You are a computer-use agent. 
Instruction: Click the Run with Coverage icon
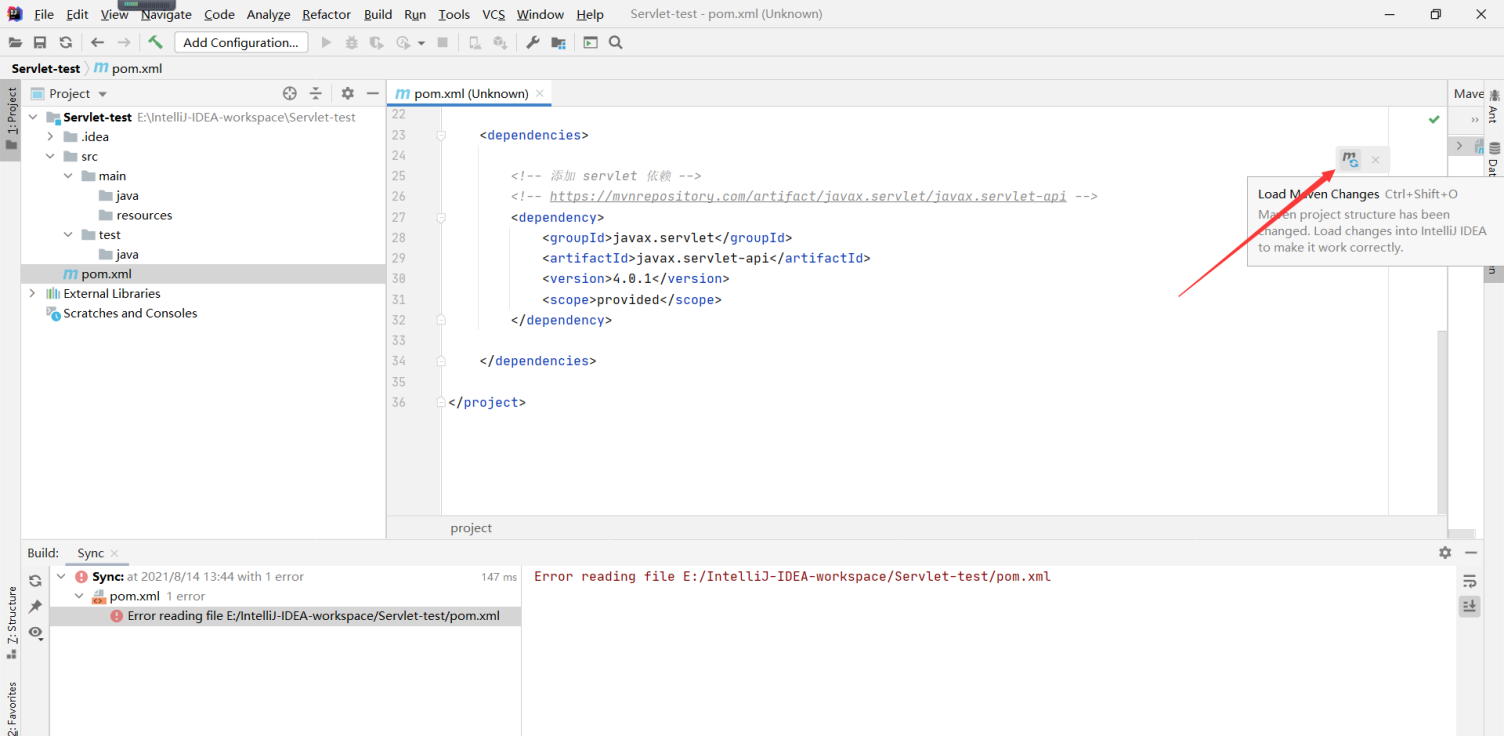[377, 42]
